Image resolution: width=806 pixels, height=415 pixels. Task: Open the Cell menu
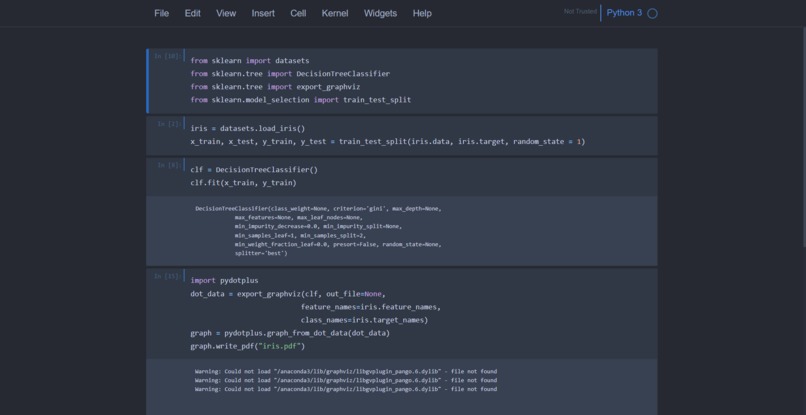click(298, 13)
